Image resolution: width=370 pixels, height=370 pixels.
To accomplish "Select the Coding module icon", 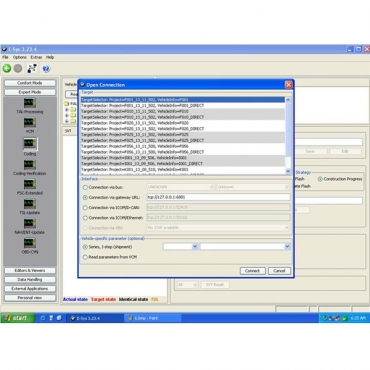I will (x=30, y=144).
